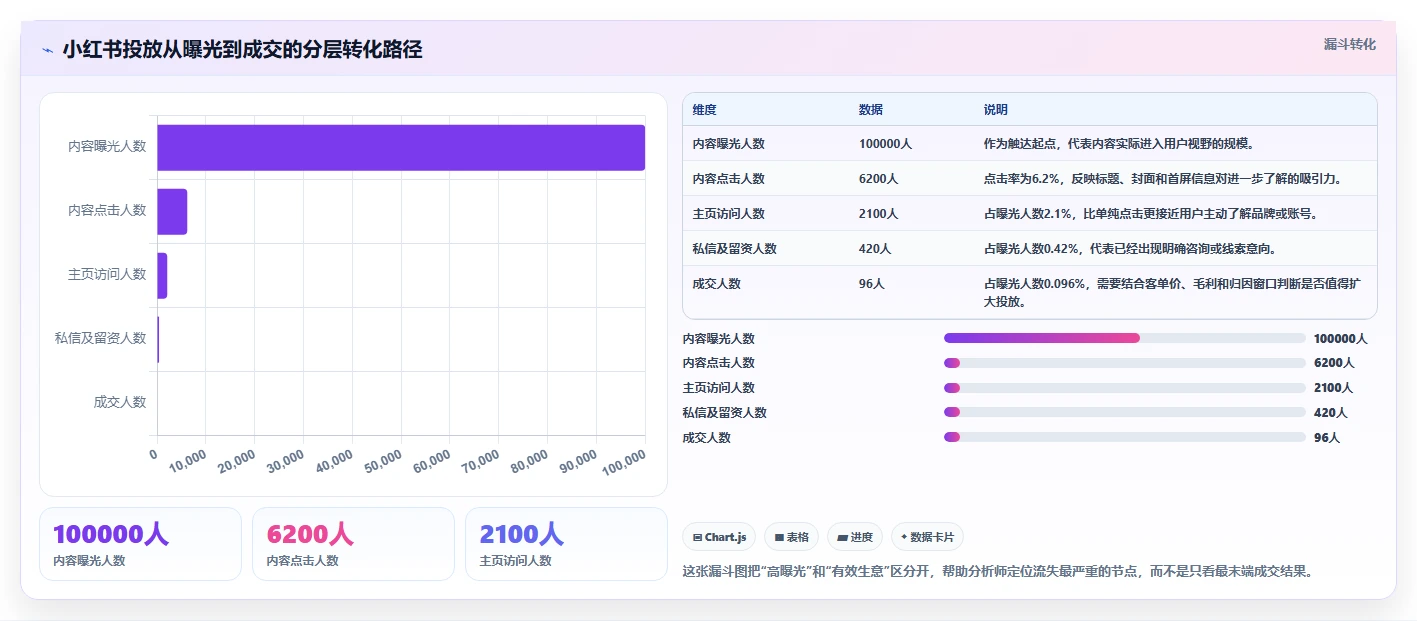Image resolution: width=1417 pixels, height=621 pixels.
Task: Click the 漏斗转化 label in the header
Action: [1349, 44]
